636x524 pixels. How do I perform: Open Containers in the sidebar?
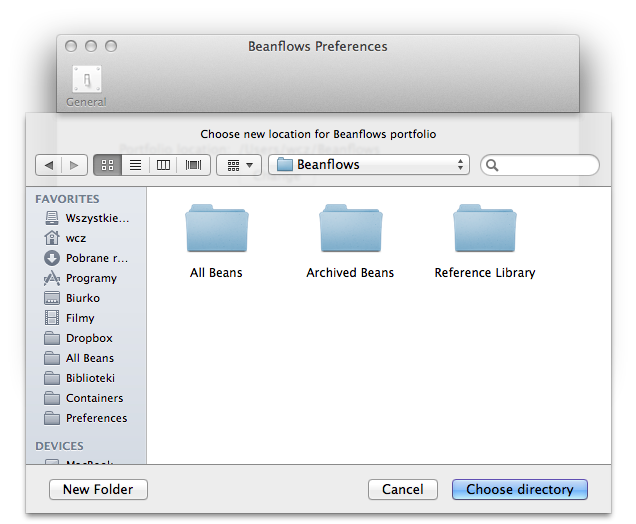pos(86,398)
